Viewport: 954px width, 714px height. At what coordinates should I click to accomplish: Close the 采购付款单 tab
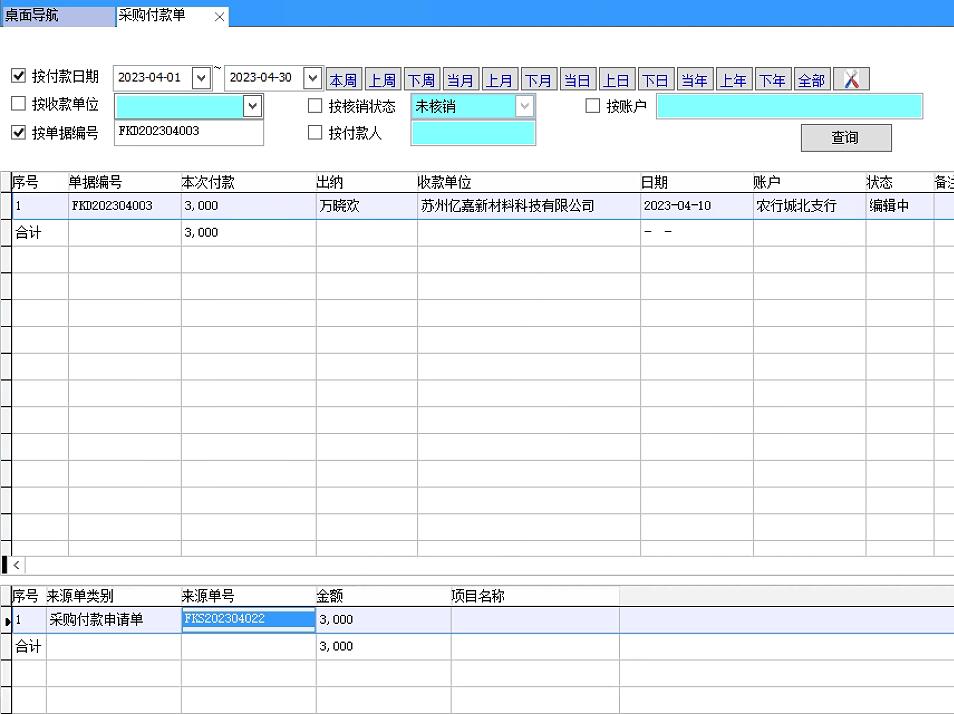point(219,17)
